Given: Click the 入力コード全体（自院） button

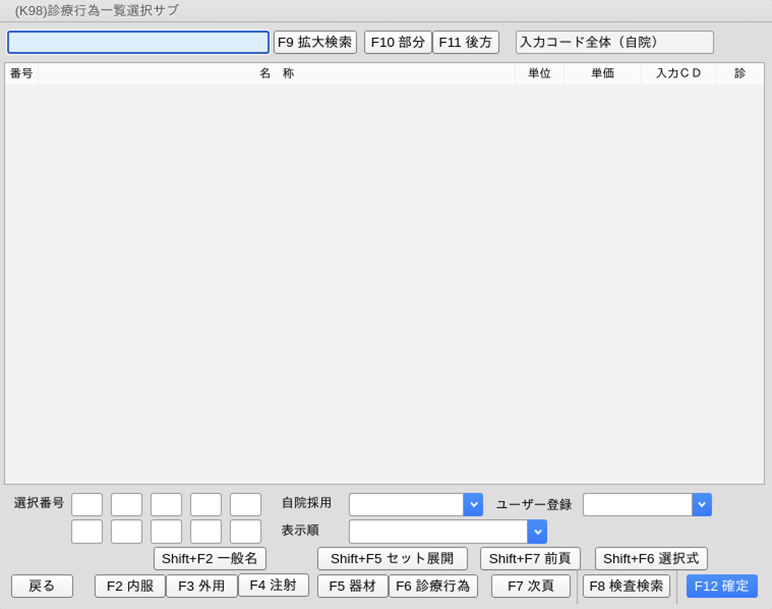Looking at the screenshot, I should click(614, 42).
